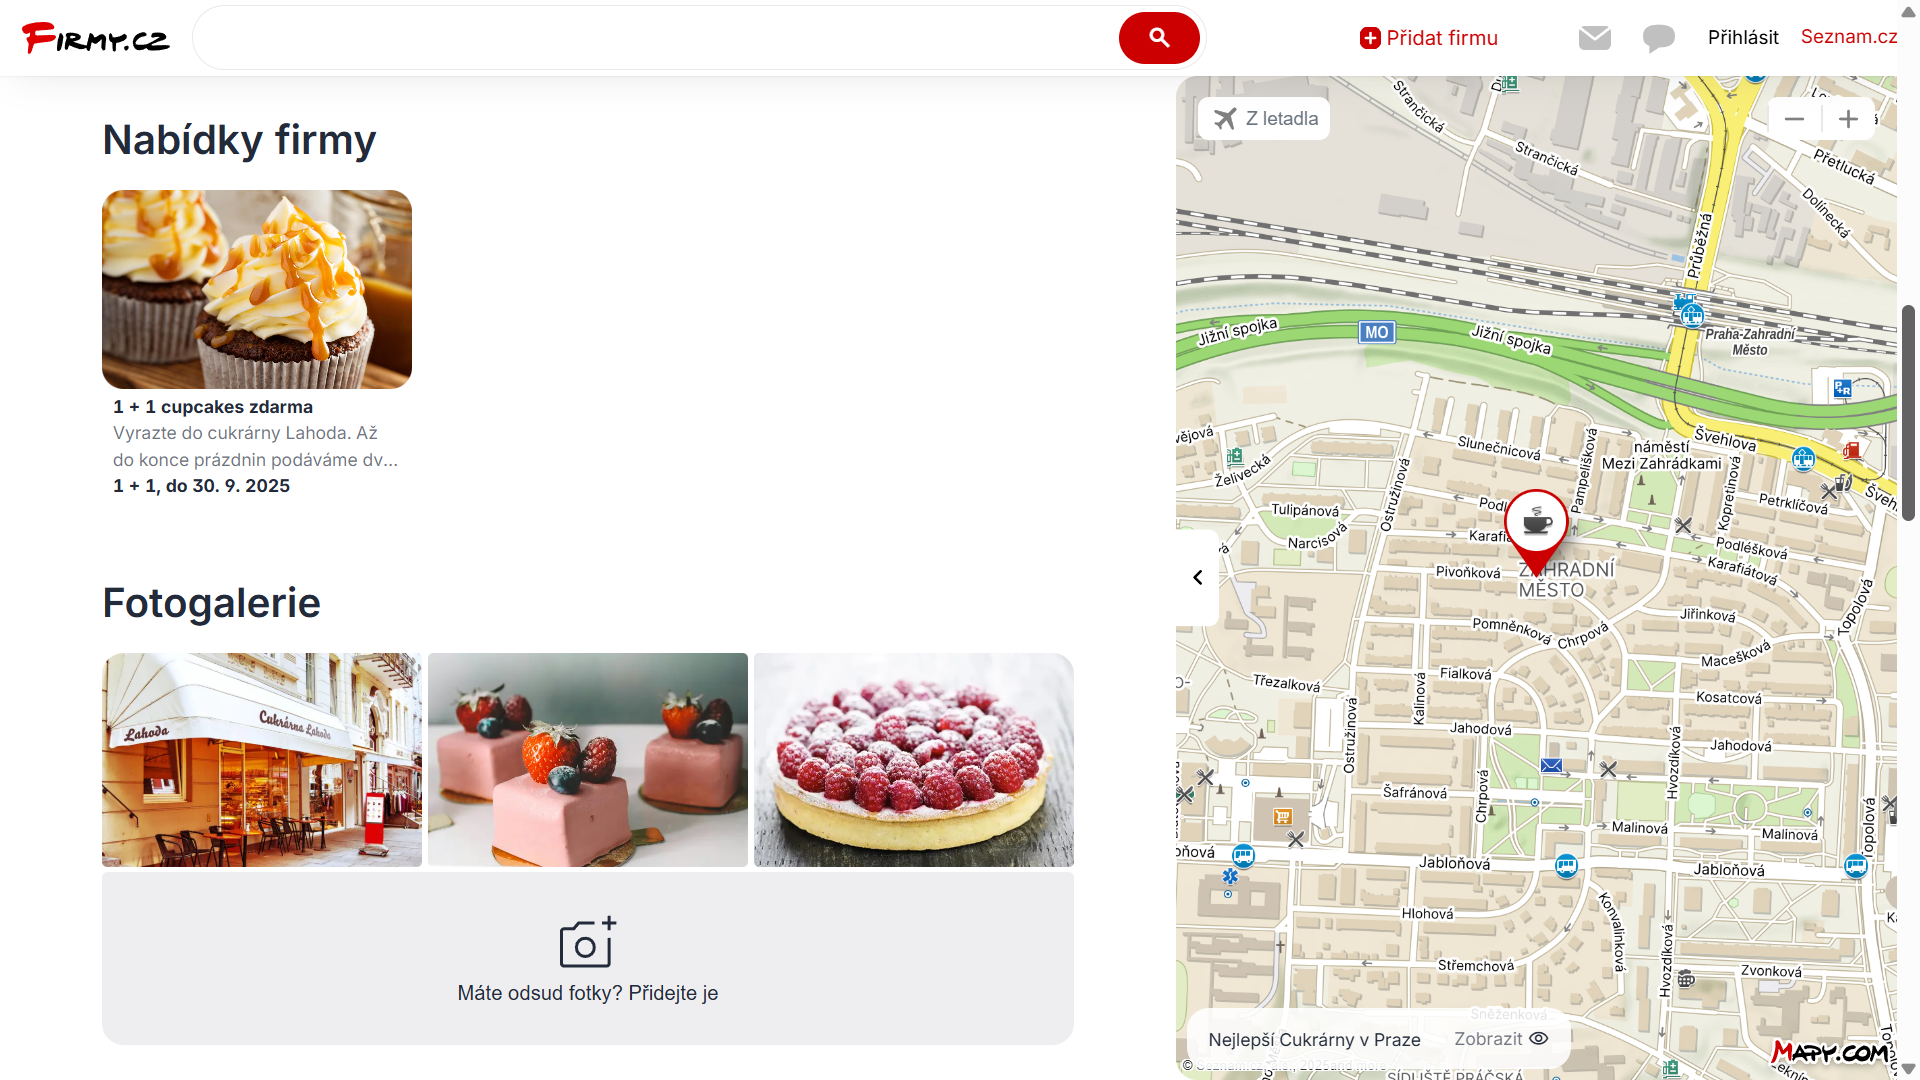Click the post office envelope icon on map
Screen dimensions: 1920x1080
(1551, 766)
